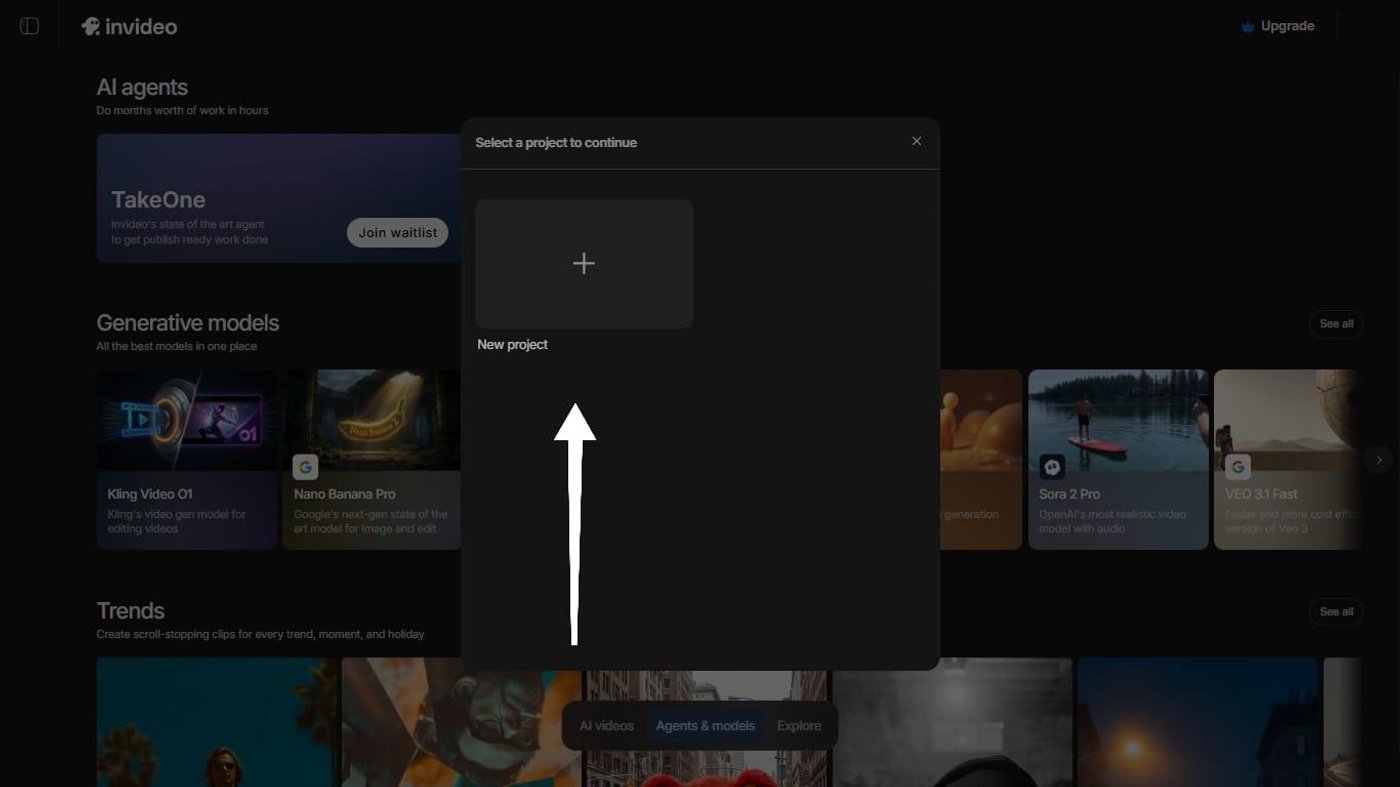Switch to the AI videos tab
Screen dimensions: 1400x787
606,726
